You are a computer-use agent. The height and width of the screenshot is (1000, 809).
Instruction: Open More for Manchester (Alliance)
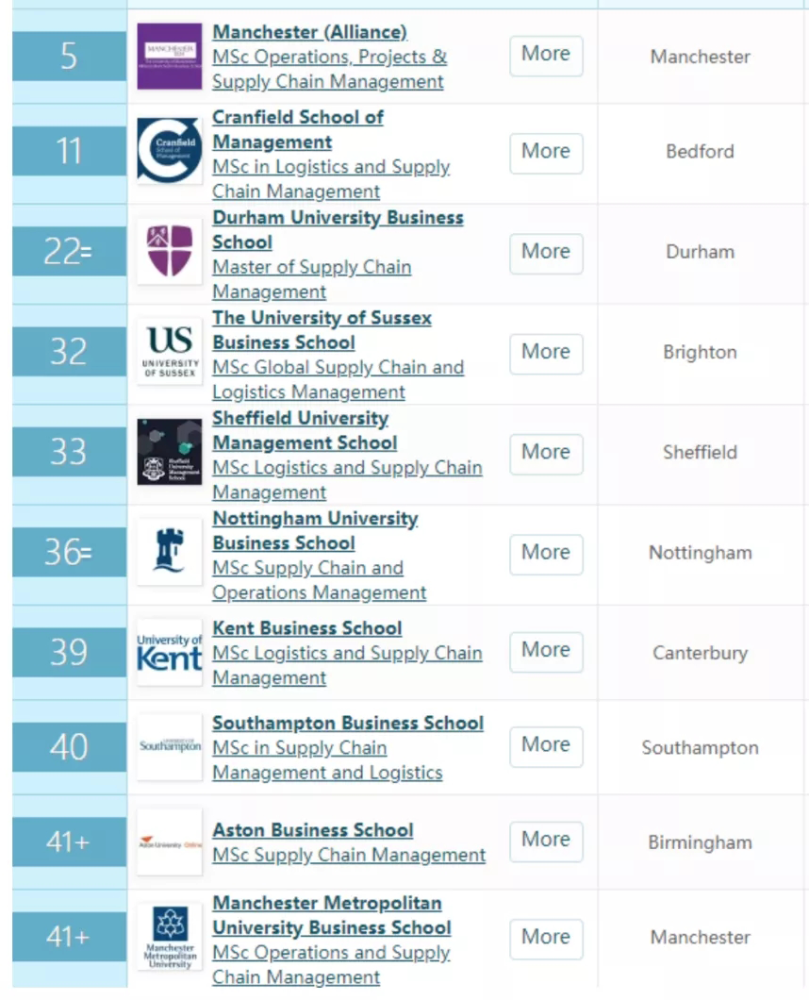tap(546, 55)
